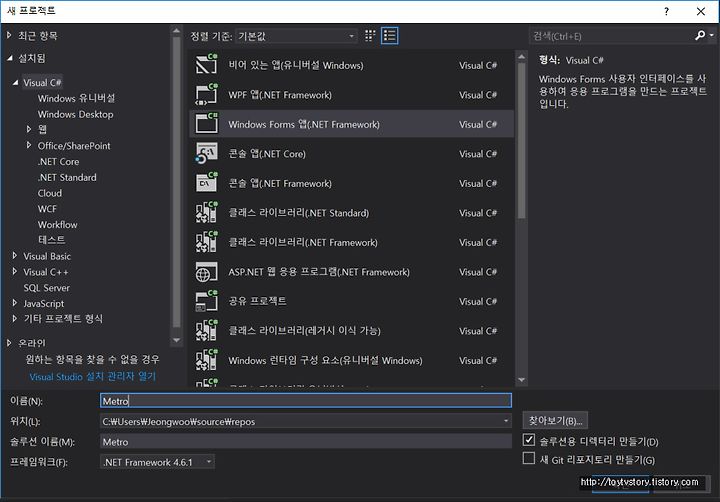Toggle the solution directory checkbox
The image size is (720, 502).
pos(529,440)
